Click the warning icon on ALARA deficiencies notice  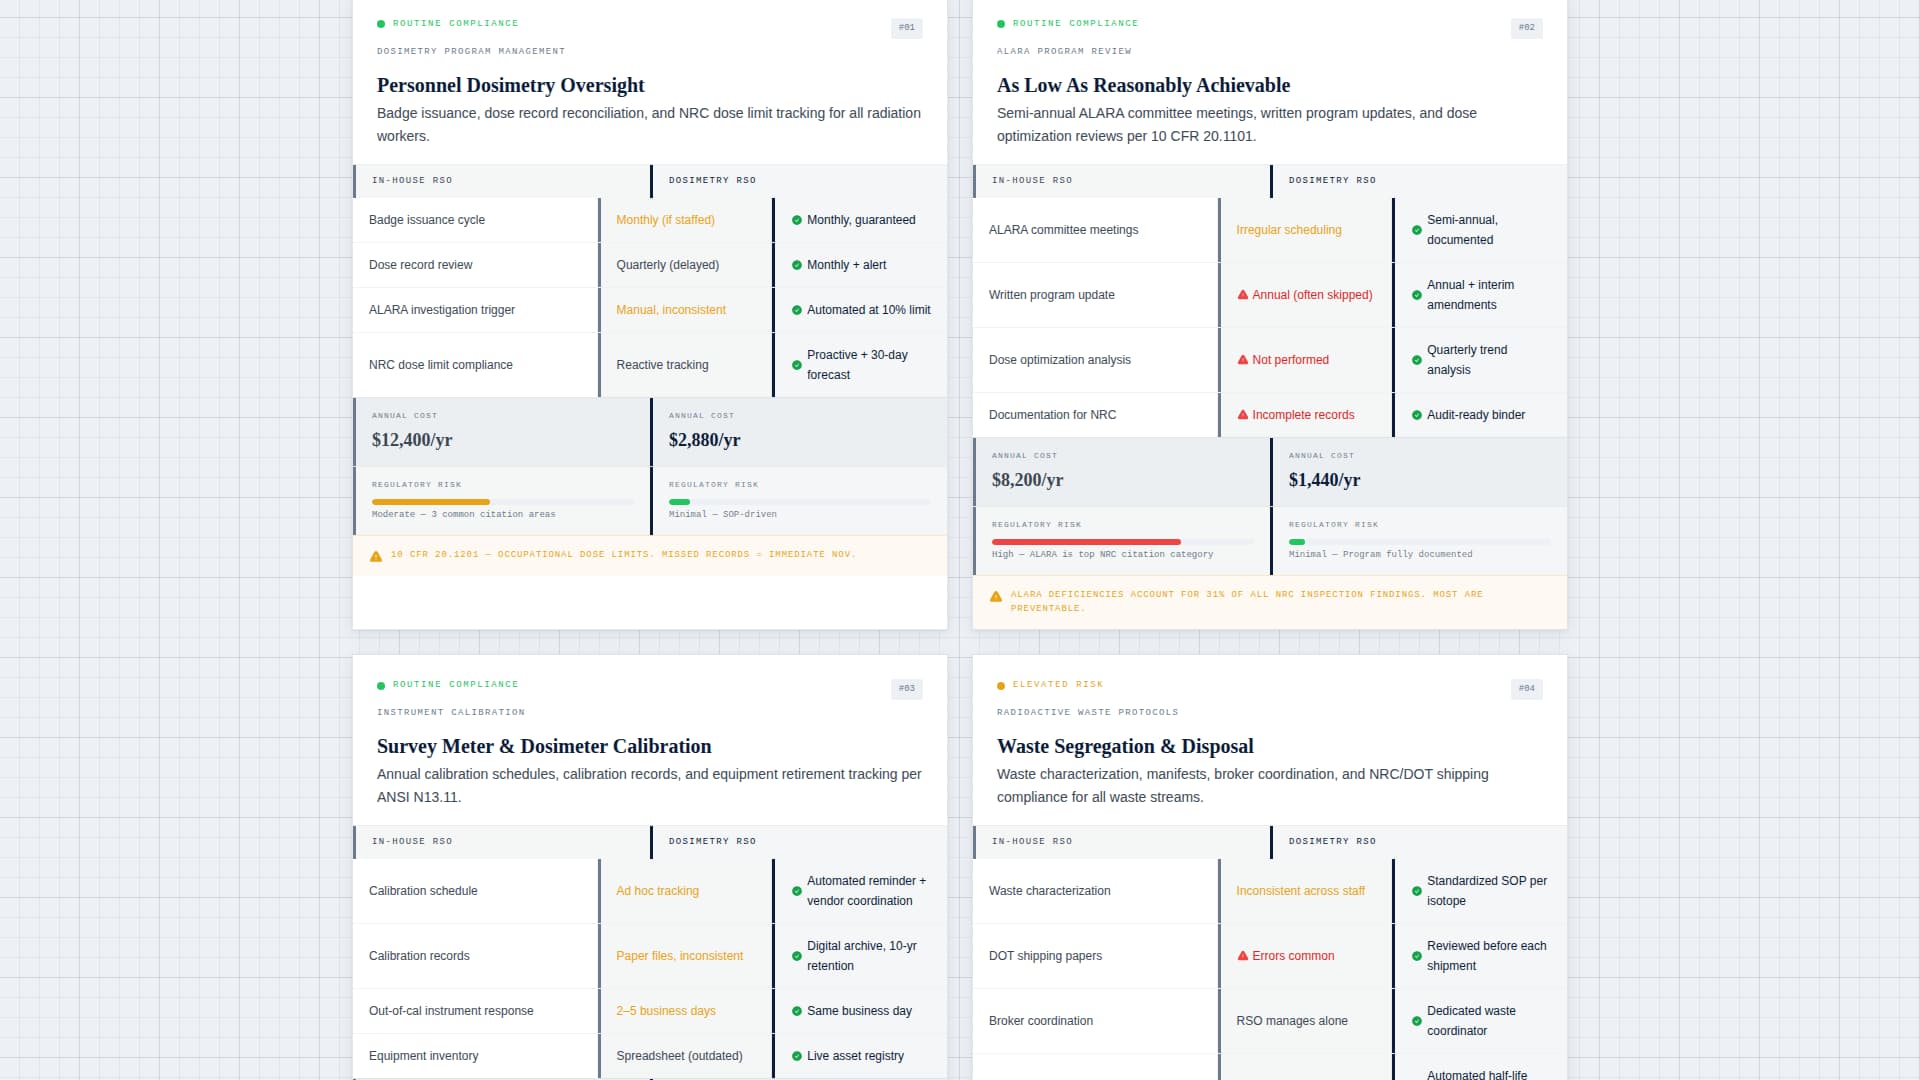[x=996, y=596]
